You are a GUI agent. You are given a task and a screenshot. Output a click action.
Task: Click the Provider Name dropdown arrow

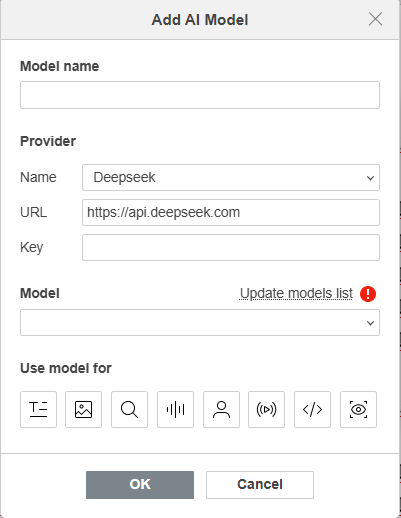pyautogui.click(x=370, y=178)
